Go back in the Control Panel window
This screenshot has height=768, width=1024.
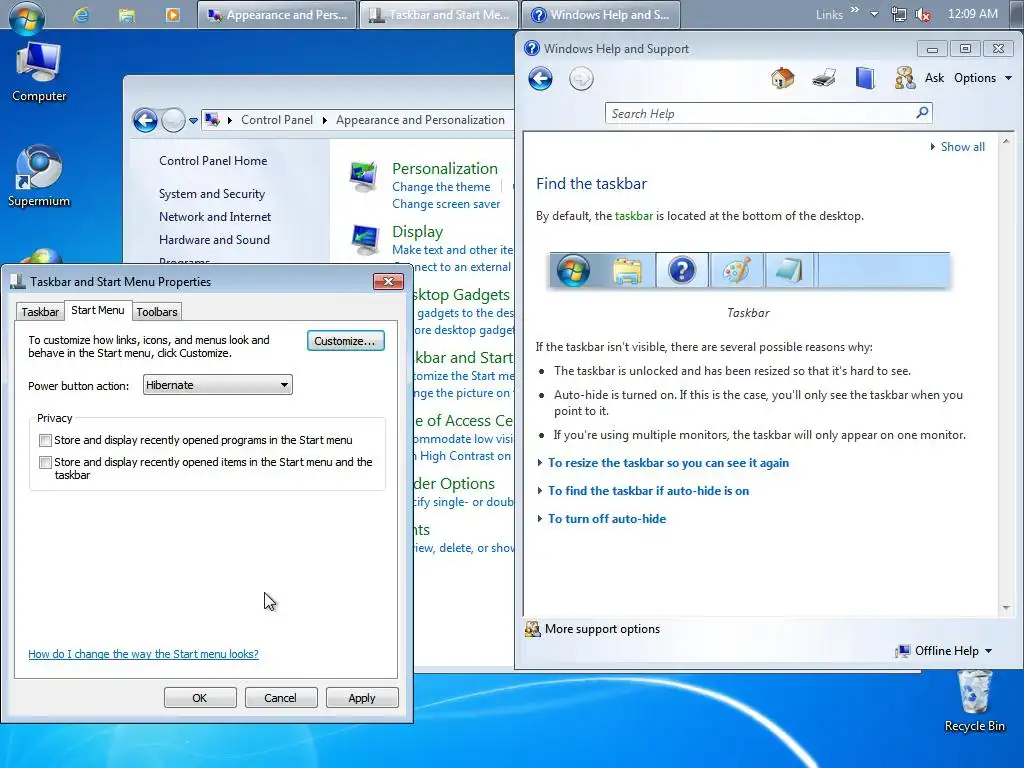click(x=145, y=120)
